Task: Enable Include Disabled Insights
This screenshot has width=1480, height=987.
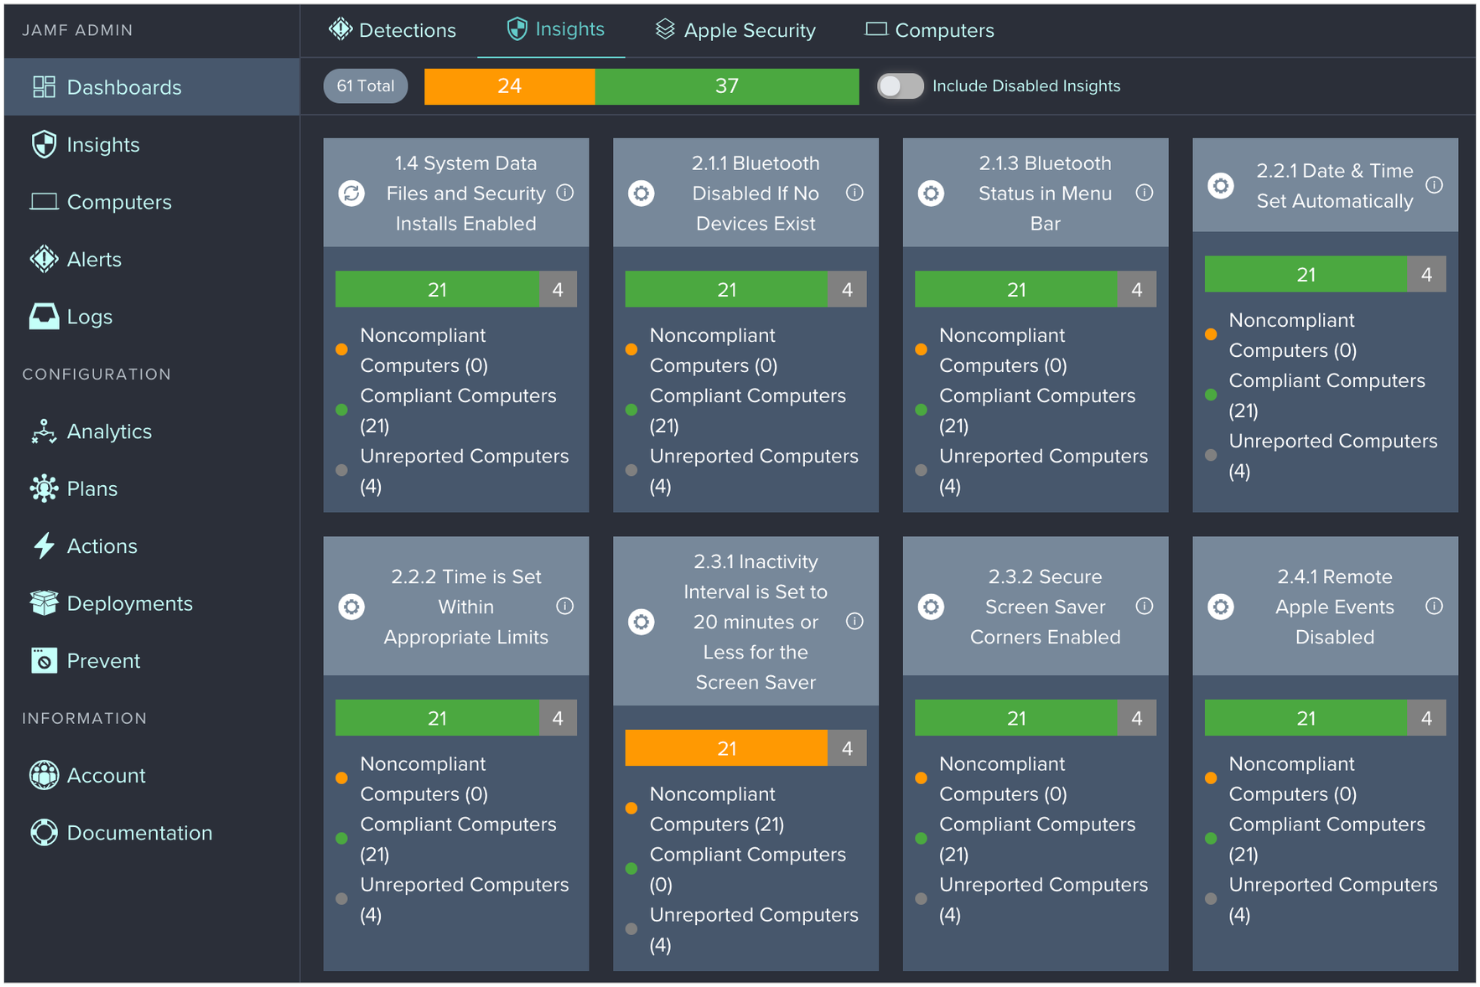Action: tap(899, 86)
